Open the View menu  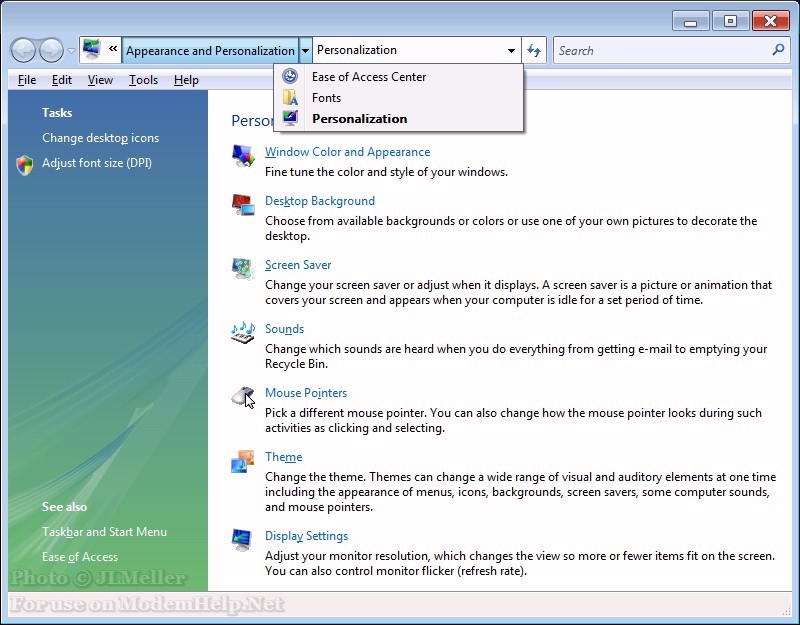coord(100,80)
